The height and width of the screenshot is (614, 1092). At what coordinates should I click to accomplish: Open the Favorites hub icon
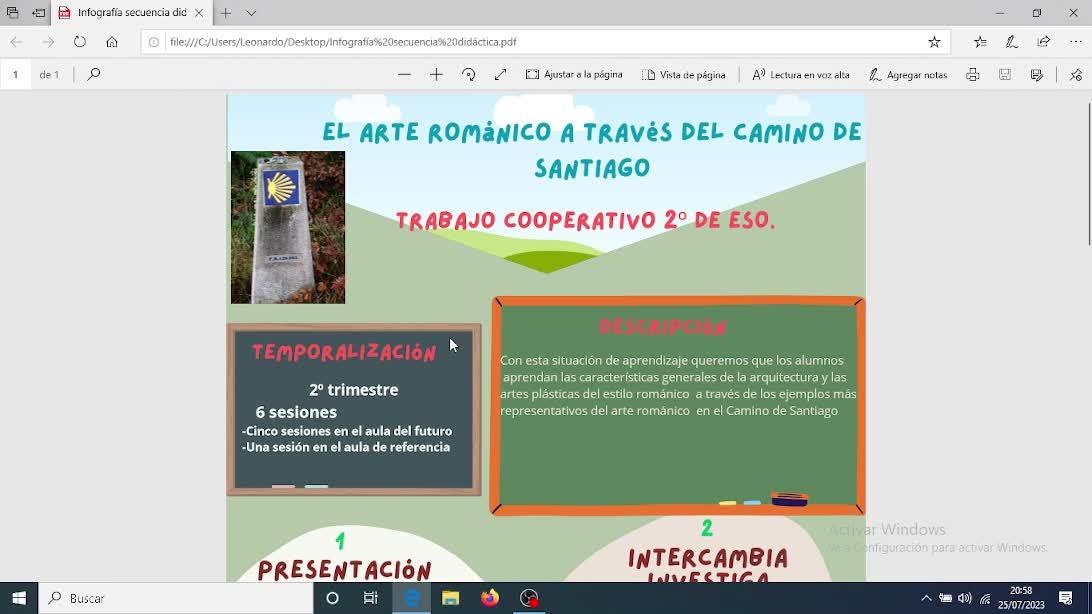[x=980, y=42]
